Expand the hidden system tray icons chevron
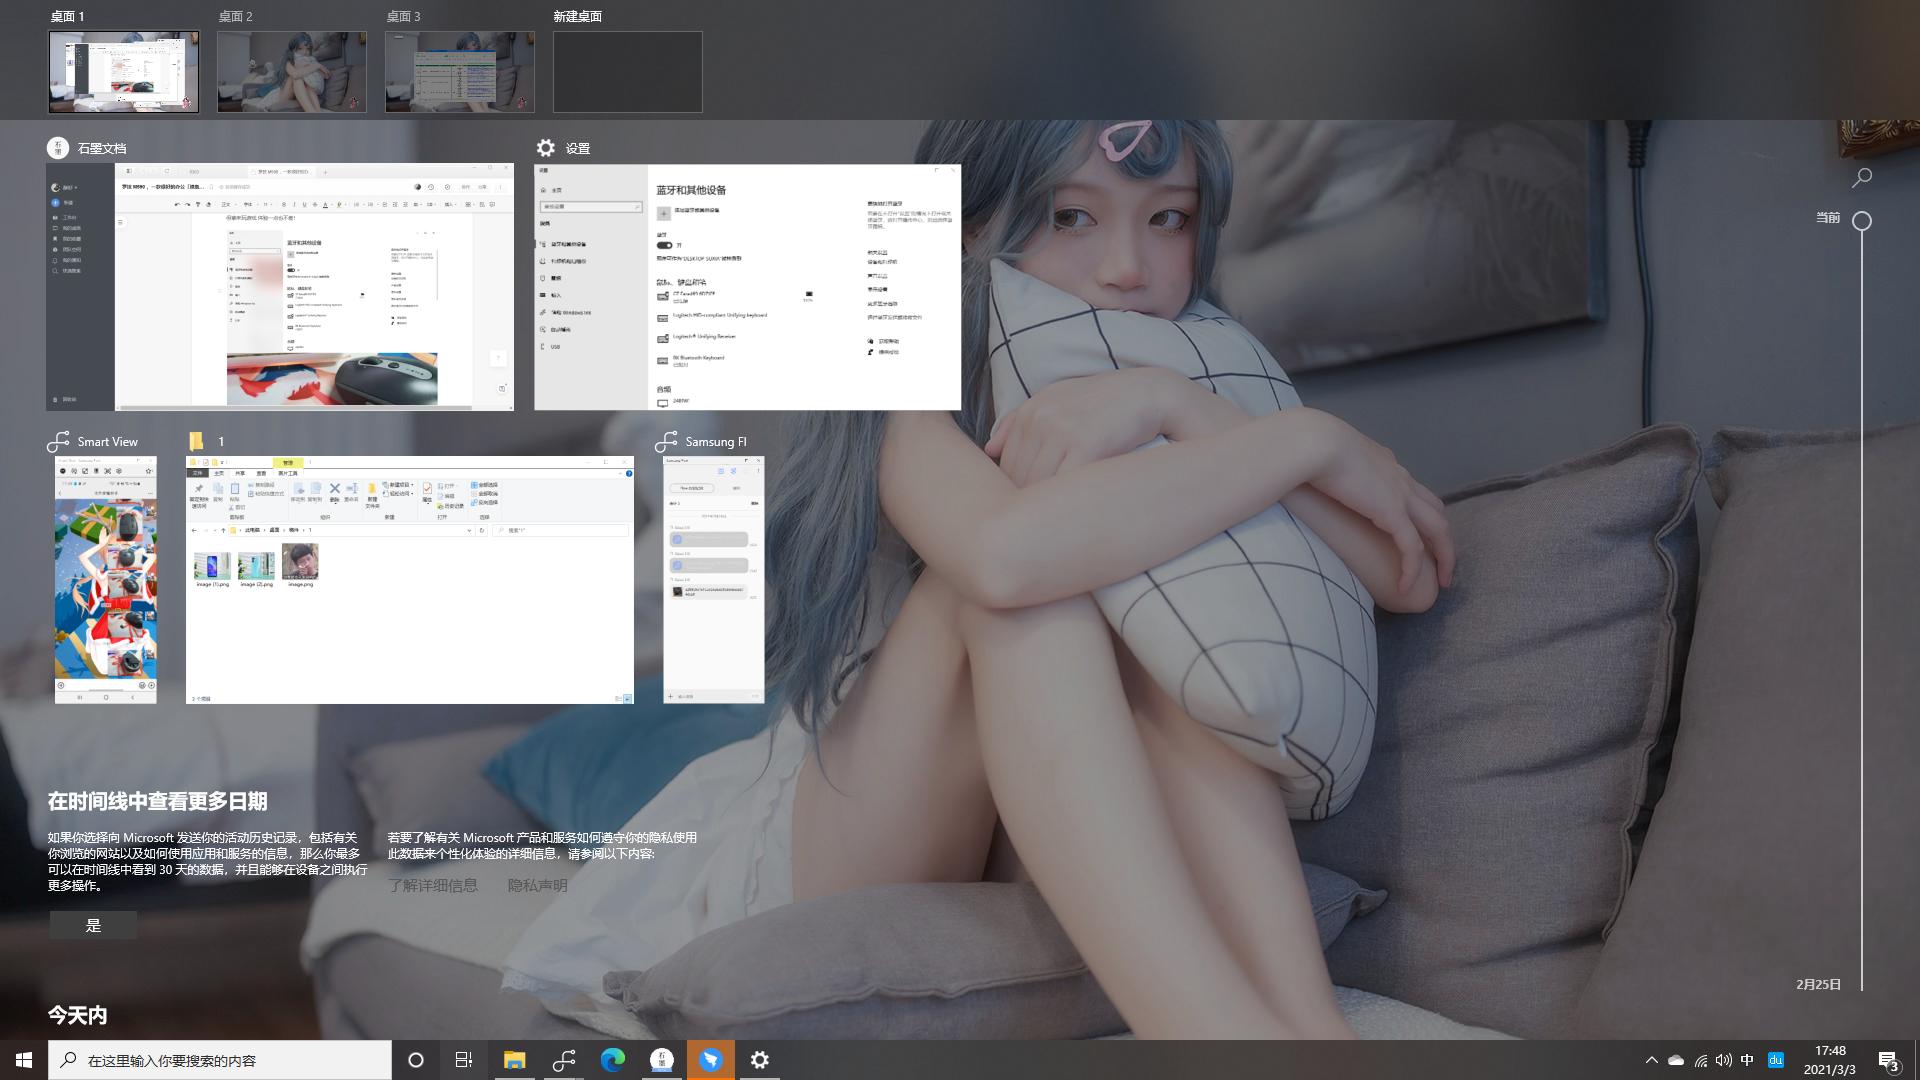The height and width of the screenshot is (1080, 1920). (x=1651, y=1060)
